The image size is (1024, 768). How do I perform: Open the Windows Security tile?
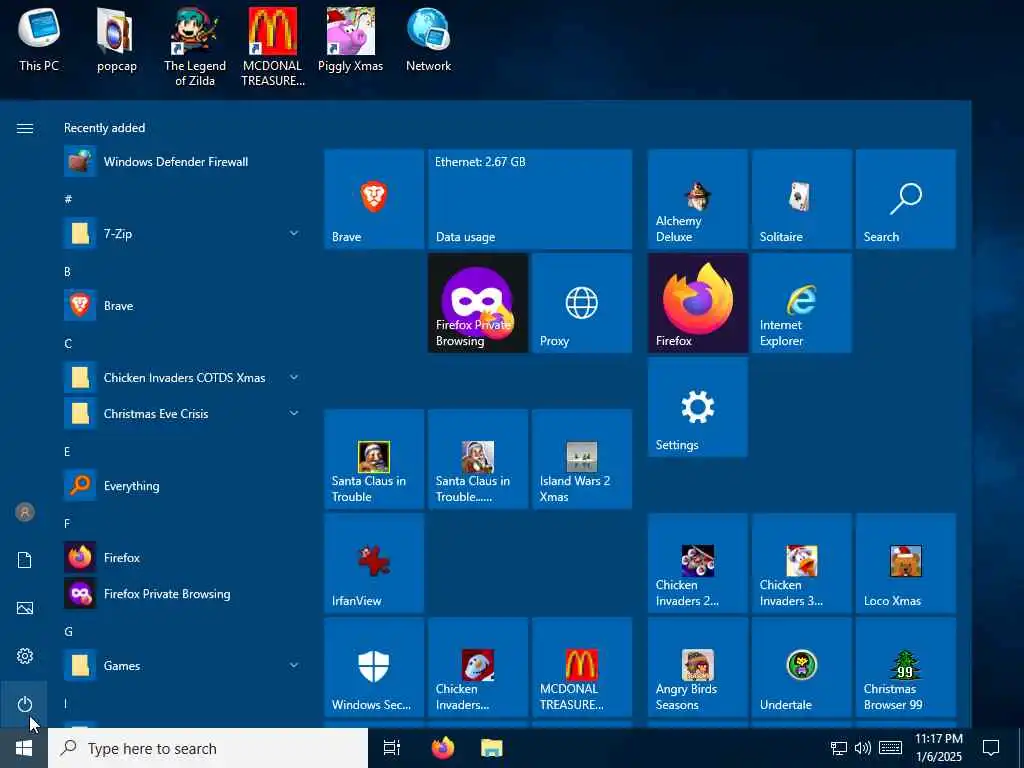click(x=374, y=667)
